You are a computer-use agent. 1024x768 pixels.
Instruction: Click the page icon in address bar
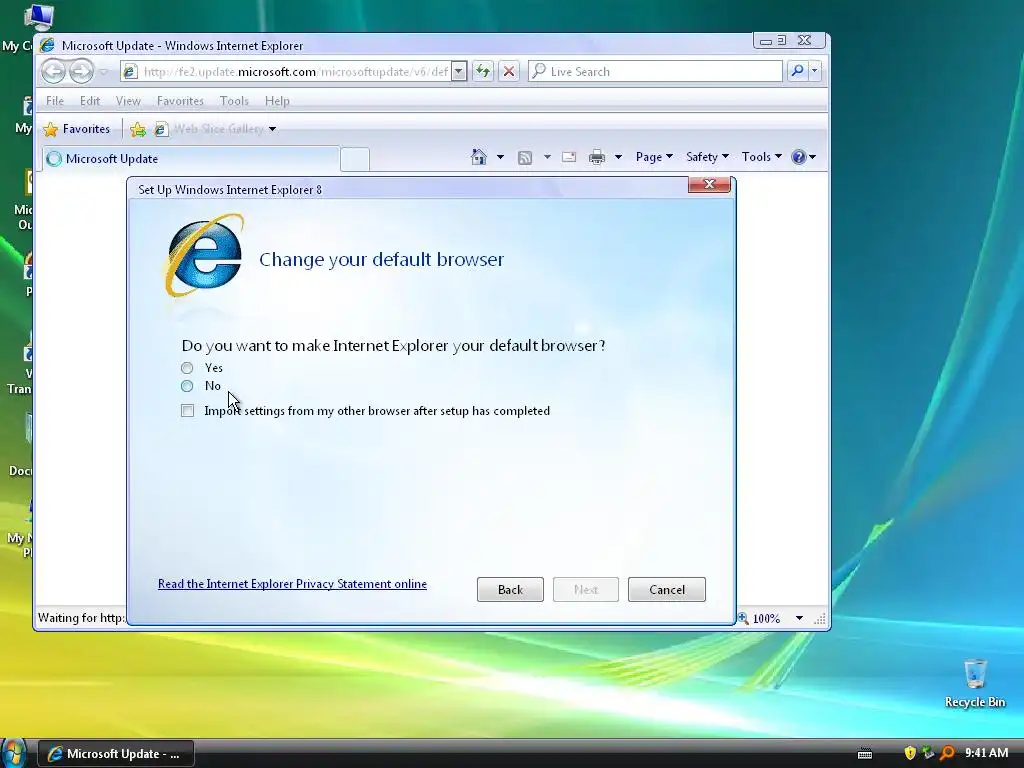click(130, 72)
